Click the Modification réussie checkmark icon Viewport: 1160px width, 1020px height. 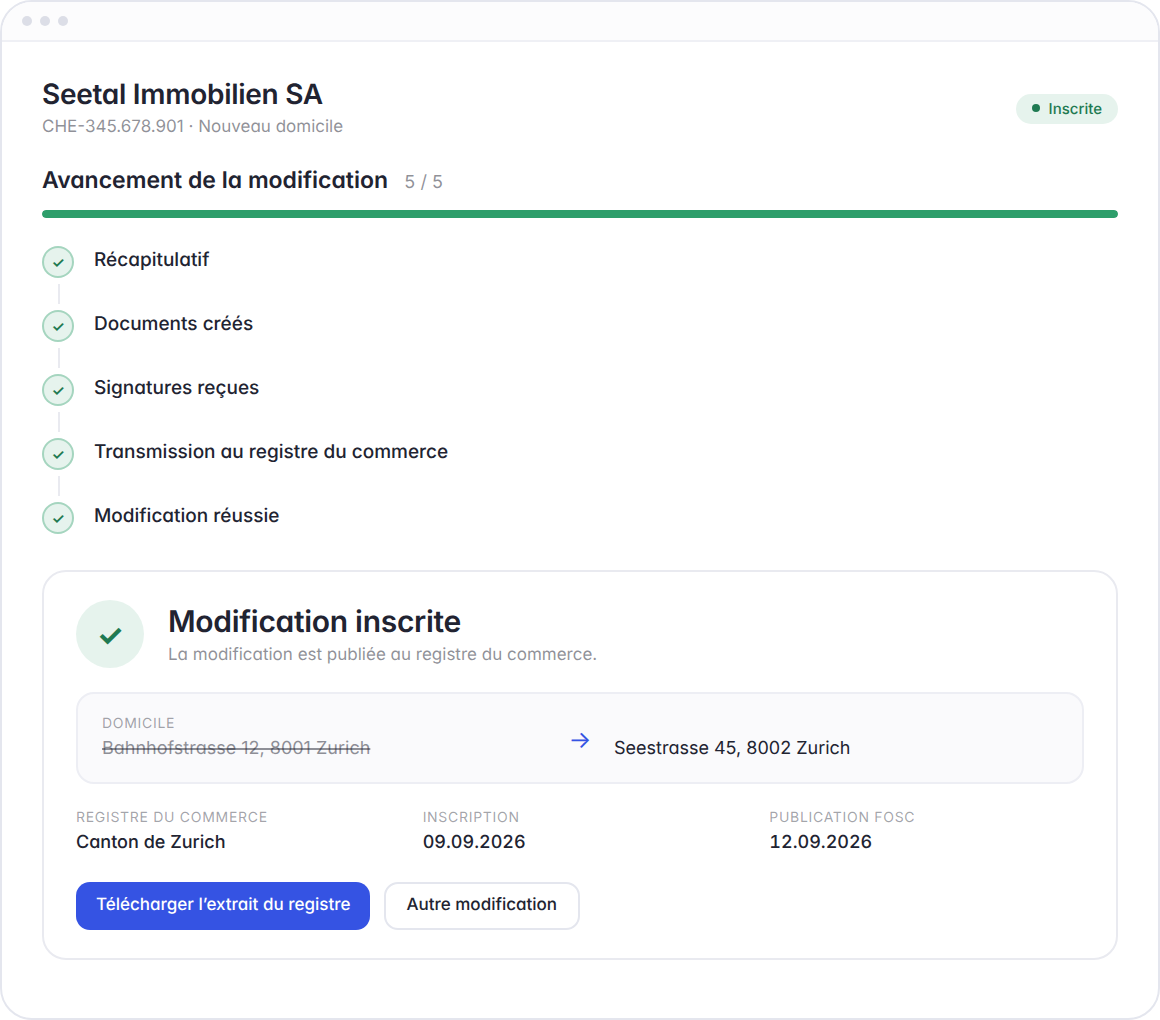pos(58,518)
